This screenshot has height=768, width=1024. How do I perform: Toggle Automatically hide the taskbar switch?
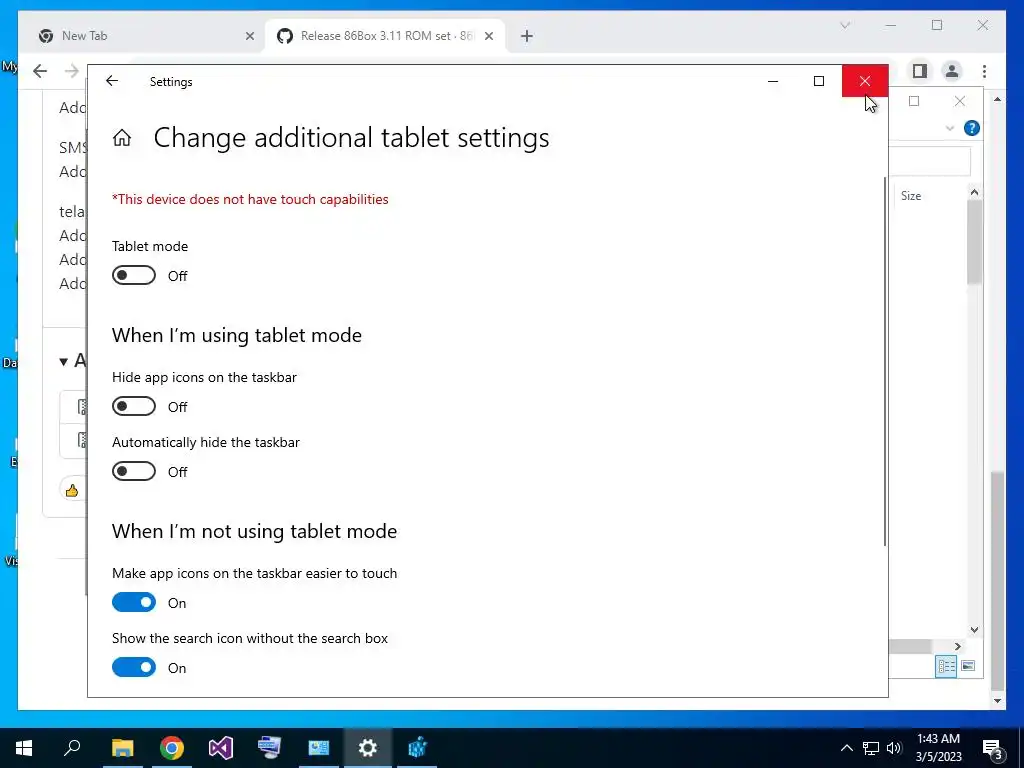134,472
